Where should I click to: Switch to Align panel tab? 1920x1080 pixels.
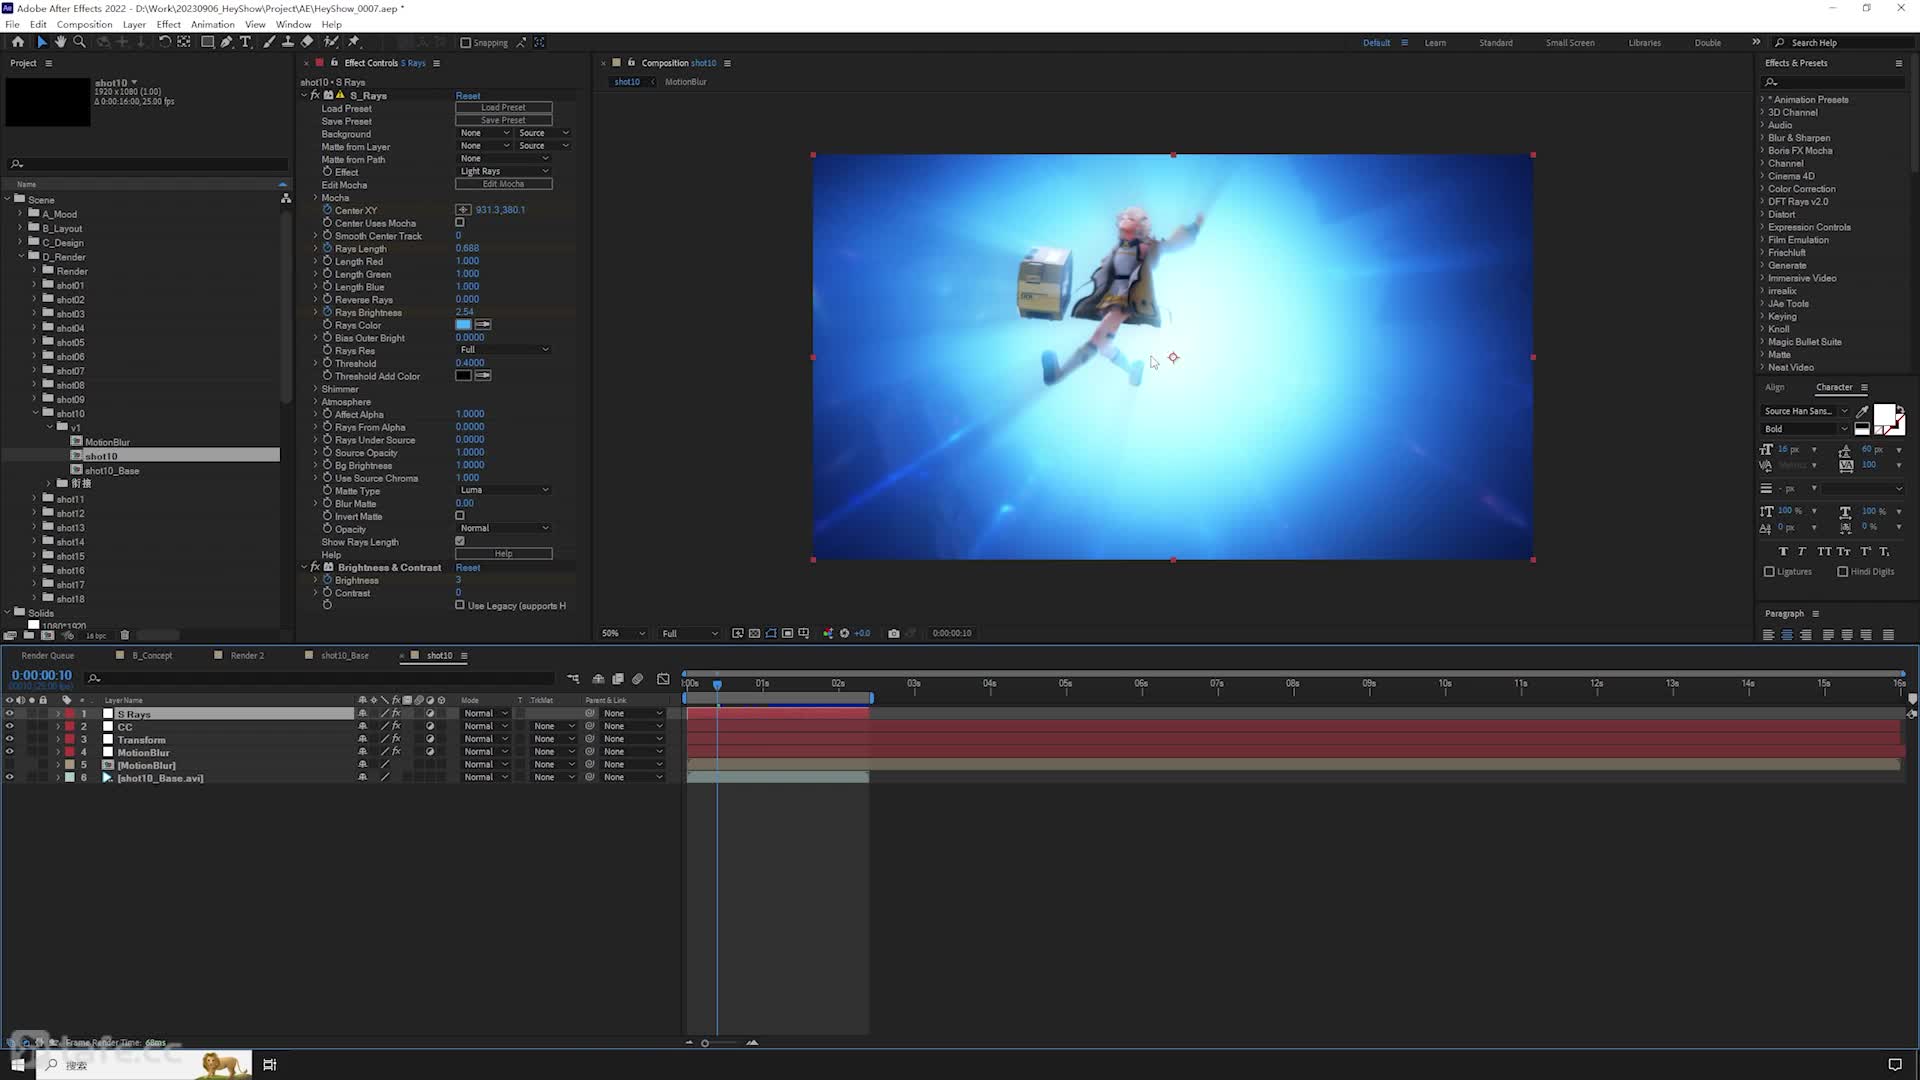pos(1774,387)
